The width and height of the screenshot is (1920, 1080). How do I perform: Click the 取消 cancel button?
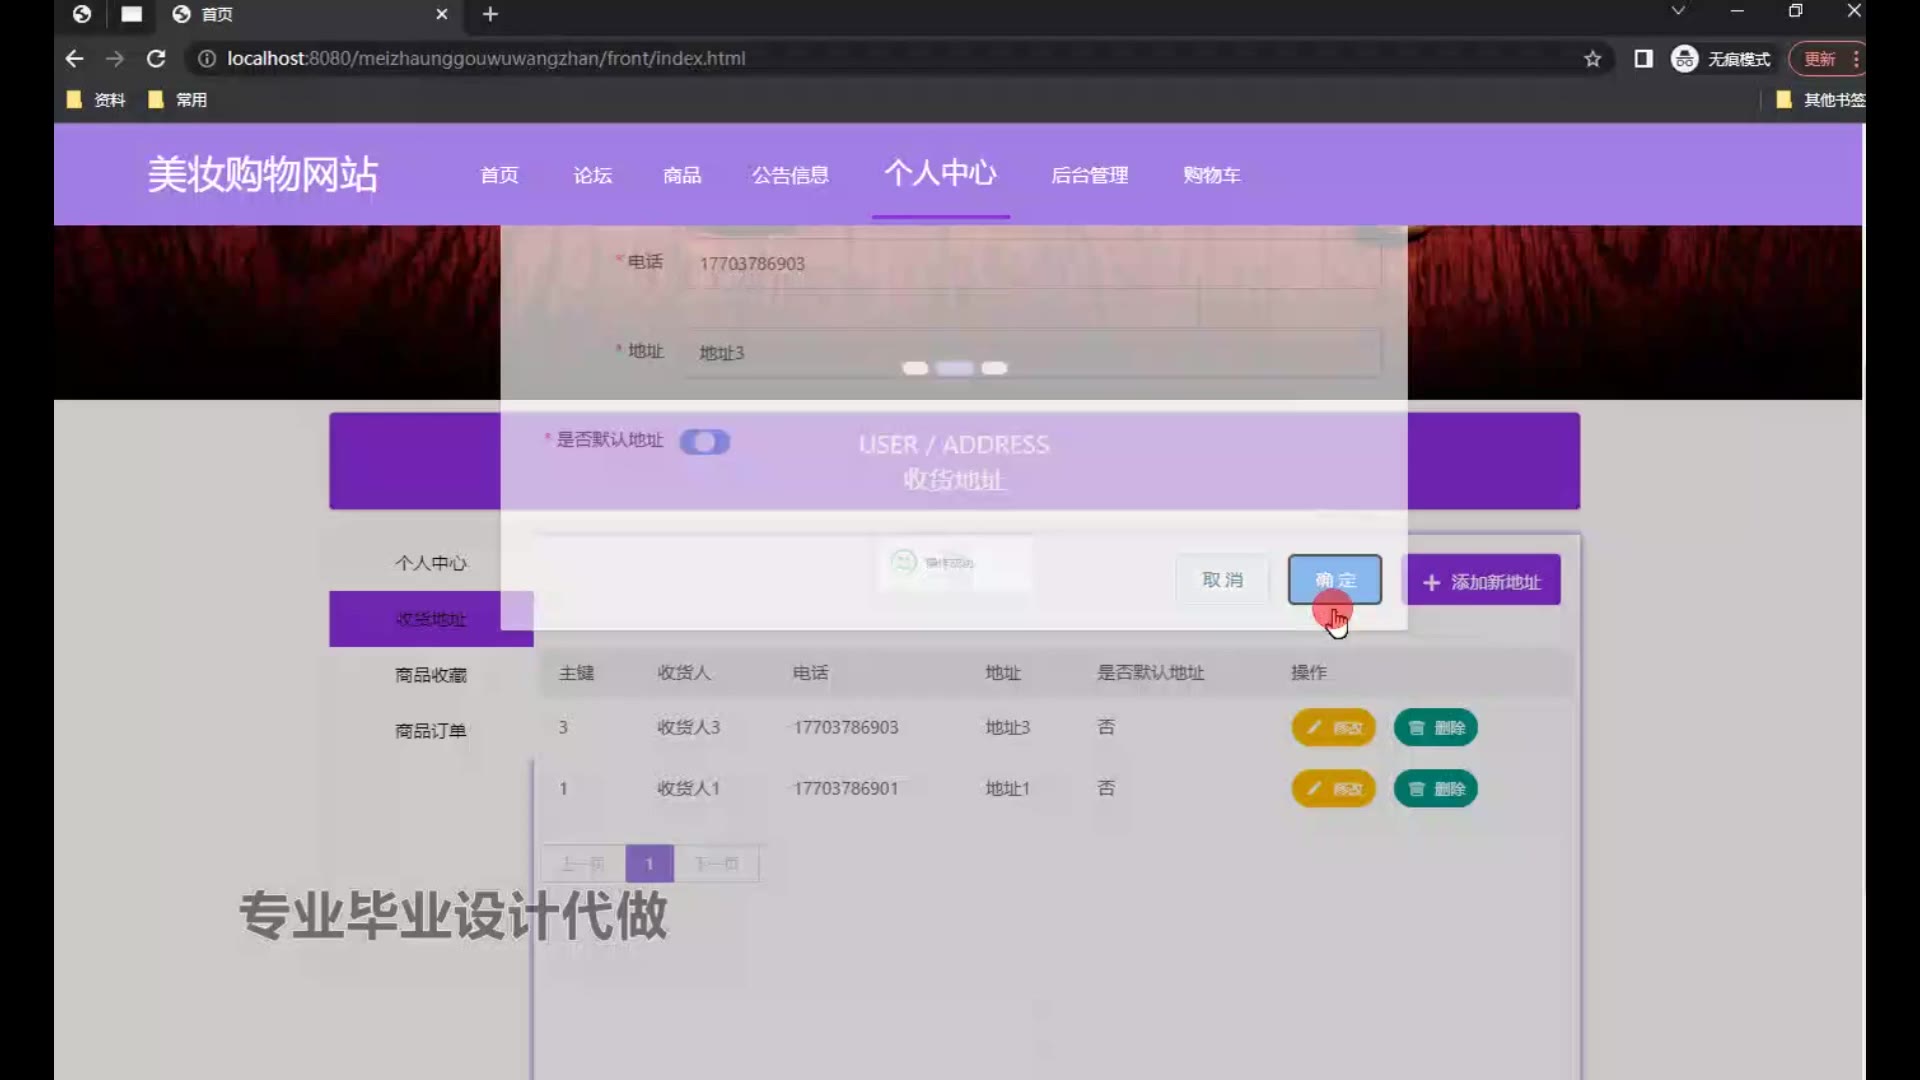pos(1222,580)
